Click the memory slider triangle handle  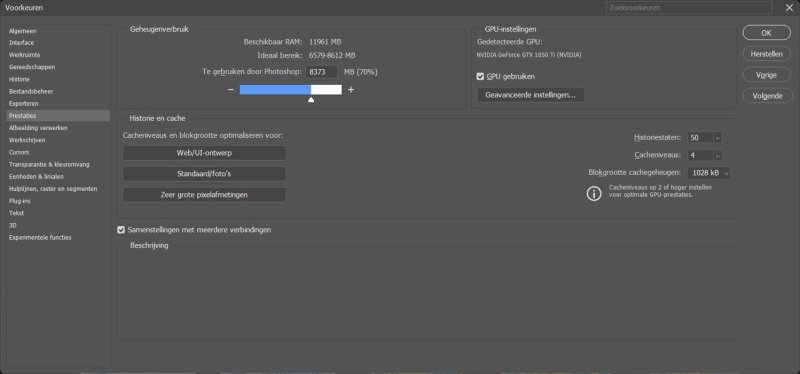point(311,100)
